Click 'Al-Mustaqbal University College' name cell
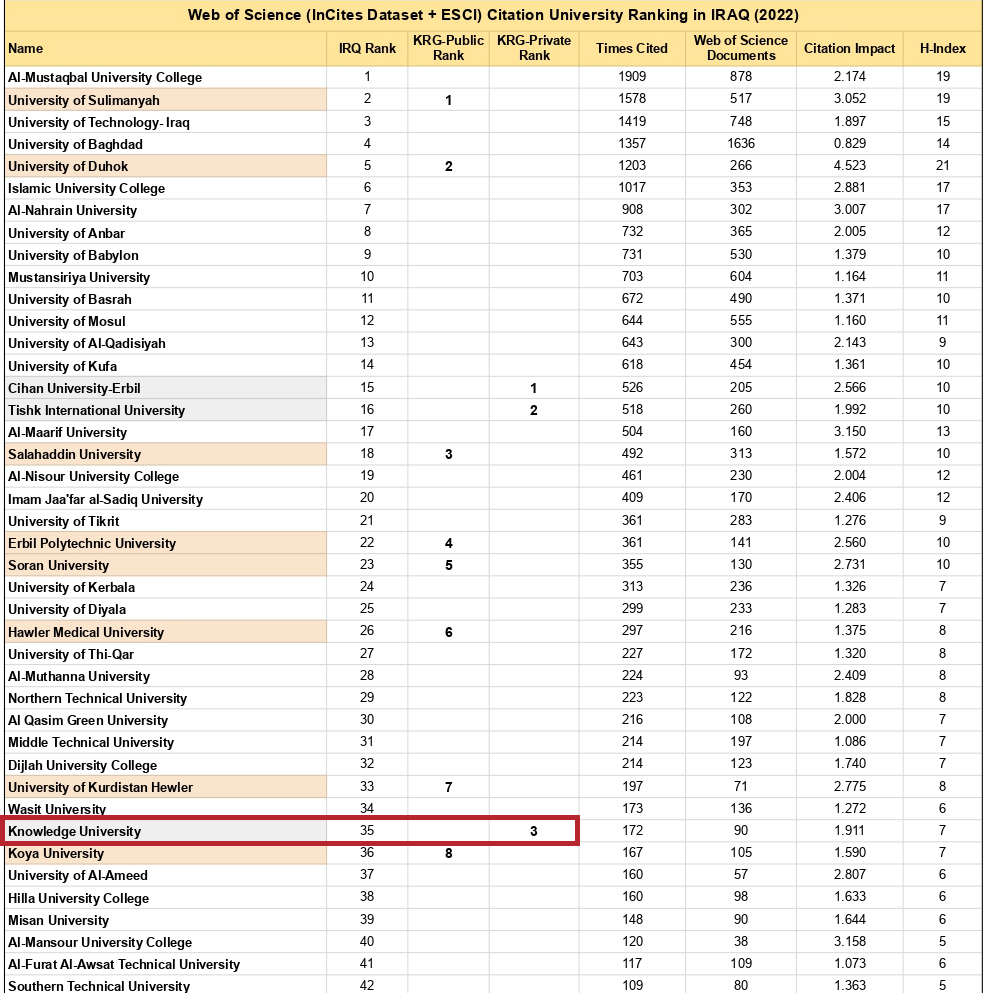Screen dimensions: 986x993 pos(166,77)
